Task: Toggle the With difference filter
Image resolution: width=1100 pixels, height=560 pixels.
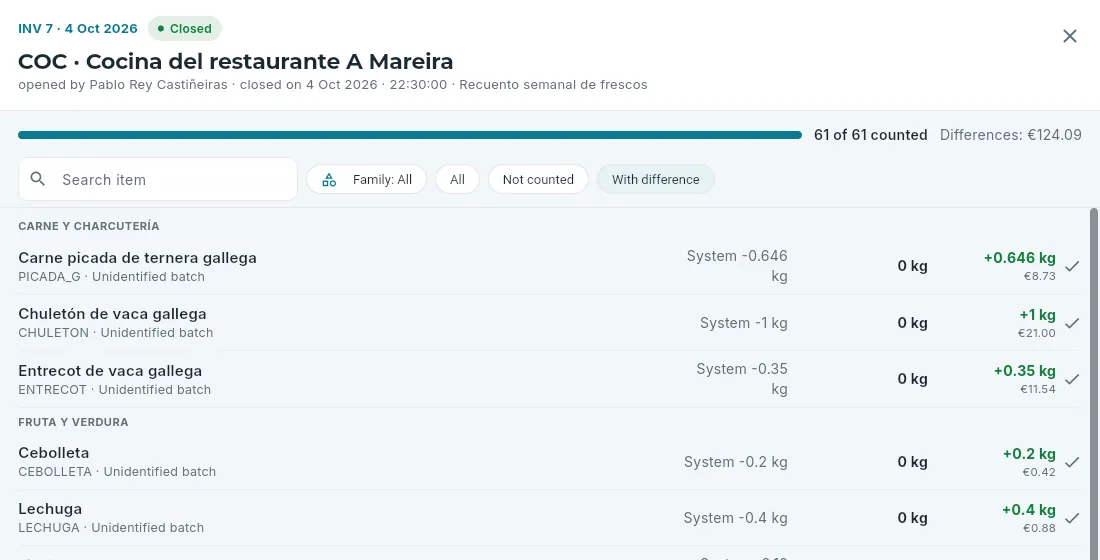Action: (x=655, y=180)
